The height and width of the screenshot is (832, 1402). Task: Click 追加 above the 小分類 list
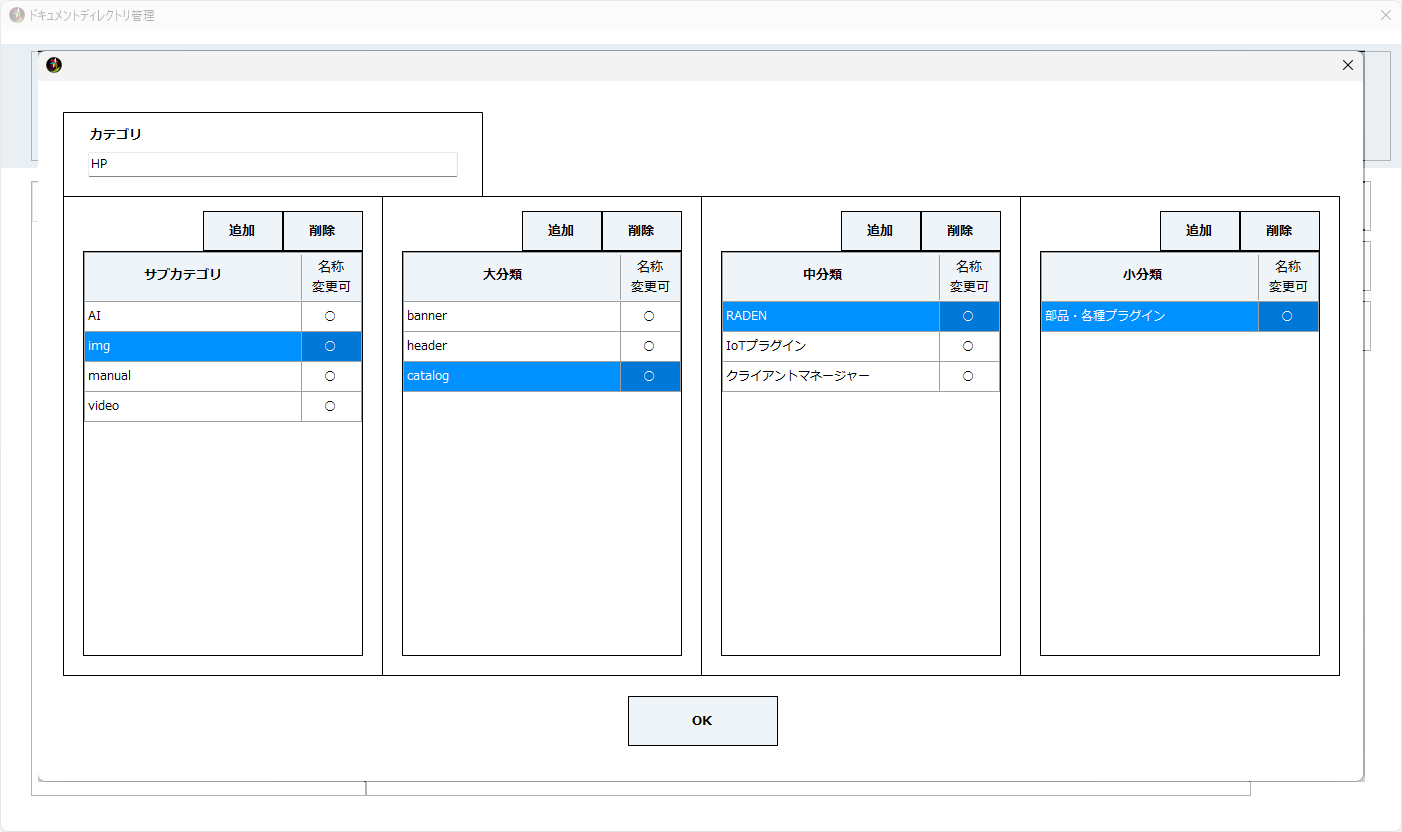tap(1200, 231)
